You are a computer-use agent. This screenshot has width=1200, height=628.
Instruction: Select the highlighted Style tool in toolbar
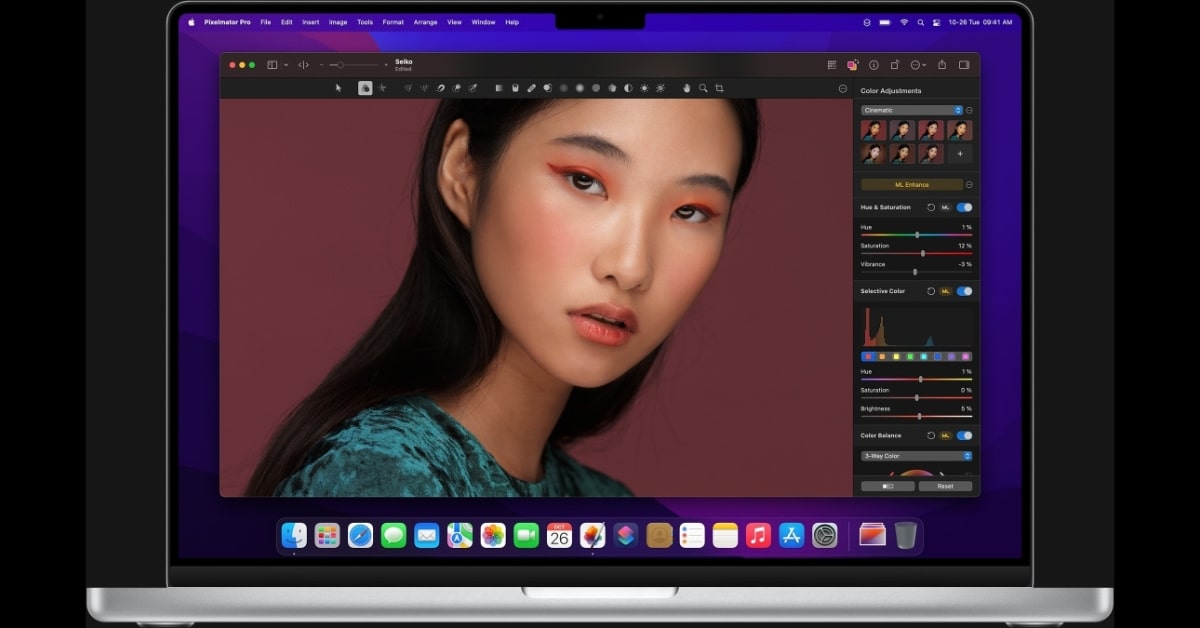point(365,88)
